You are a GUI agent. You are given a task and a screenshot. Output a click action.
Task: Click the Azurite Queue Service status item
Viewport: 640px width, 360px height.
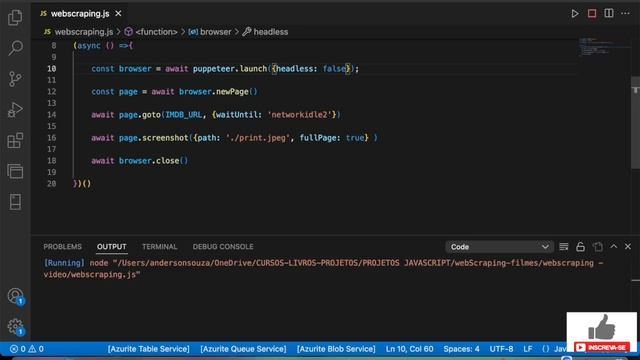[243, 349]
